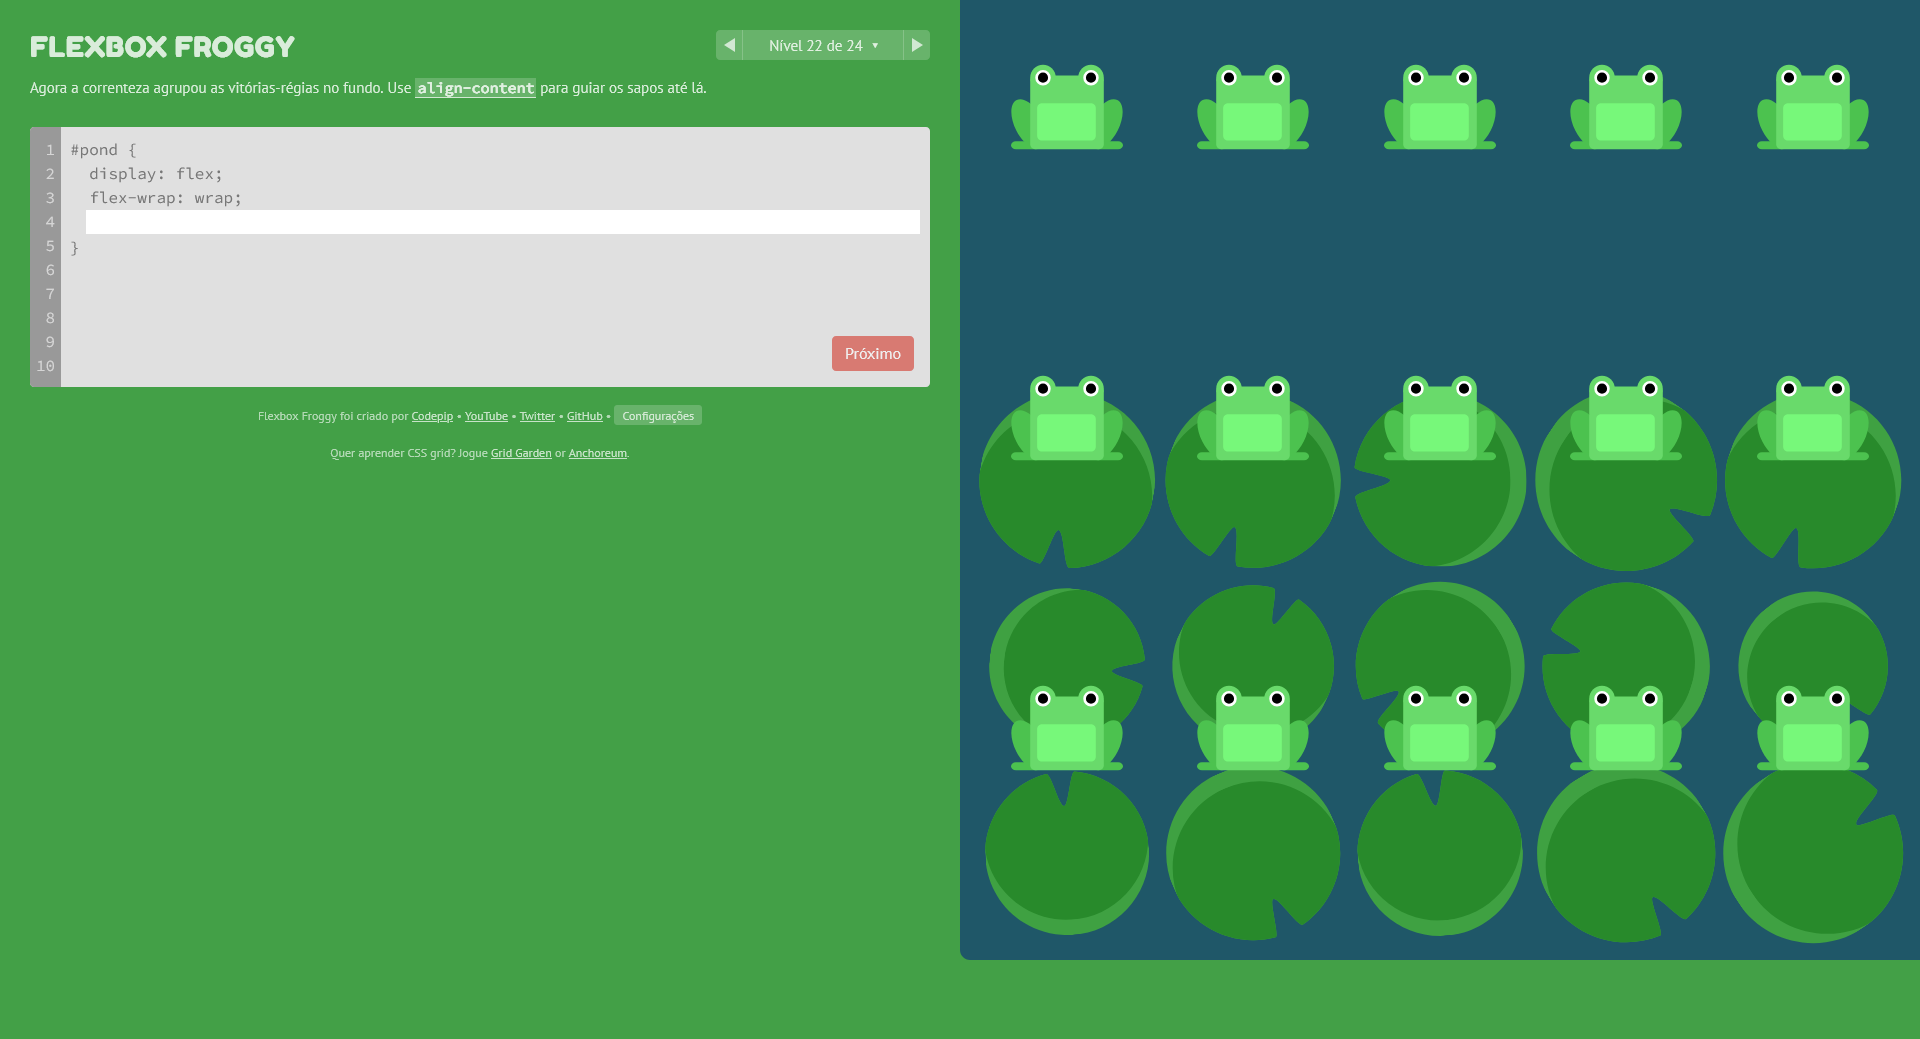Click the first frog in the bottom row
Screen dimensions: 1920x1039
(x=1067, y=728)
